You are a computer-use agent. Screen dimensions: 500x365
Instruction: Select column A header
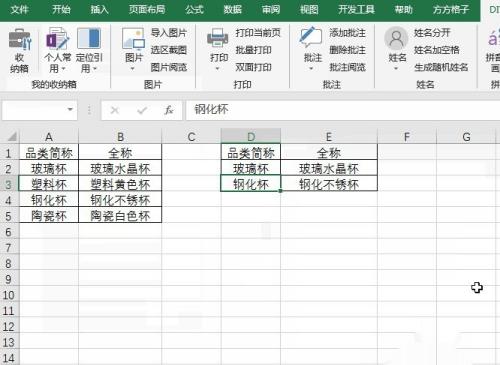click(x=49, y=137)
